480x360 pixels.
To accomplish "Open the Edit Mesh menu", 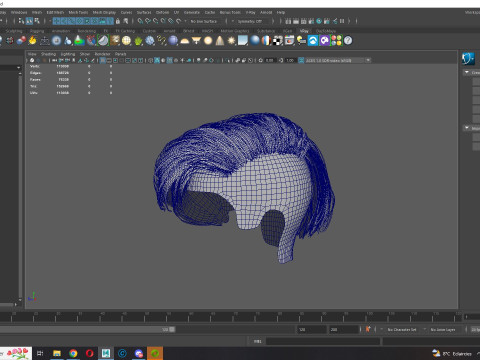I will (x=55, y=12).
